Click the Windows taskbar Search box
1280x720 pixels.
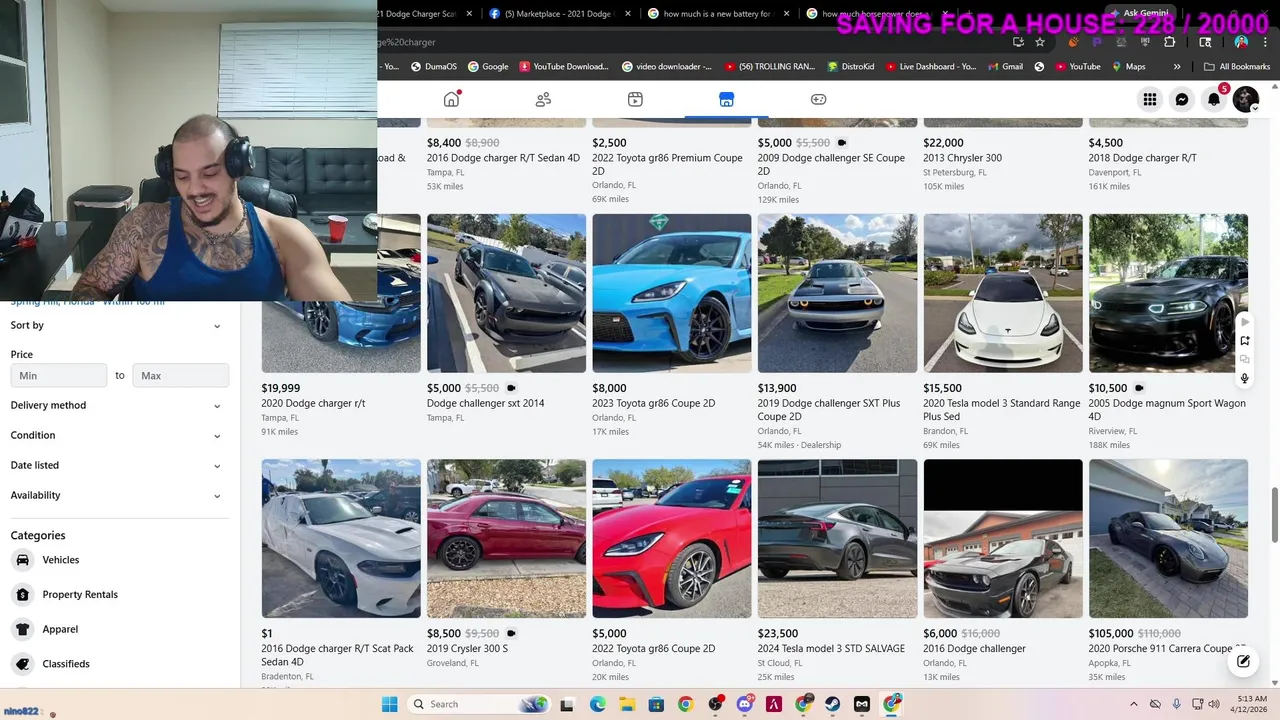pyautogui.click(x=478, y=704)
